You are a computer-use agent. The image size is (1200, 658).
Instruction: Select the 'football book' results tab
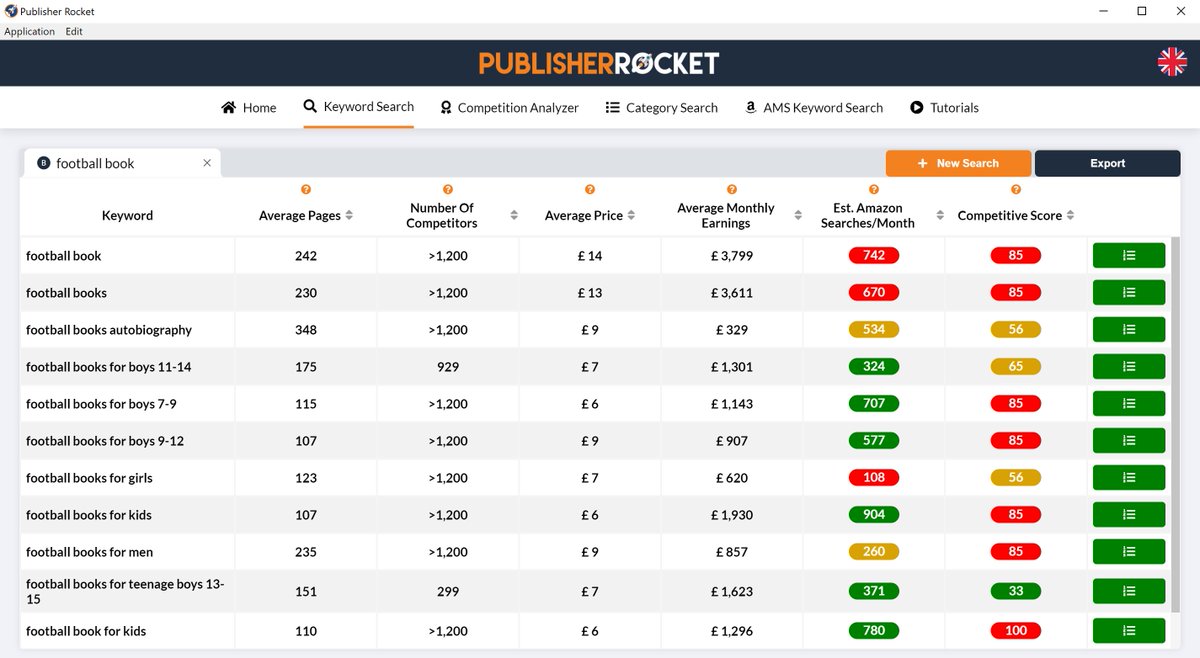pyautogui.click(x=121, y=163)
